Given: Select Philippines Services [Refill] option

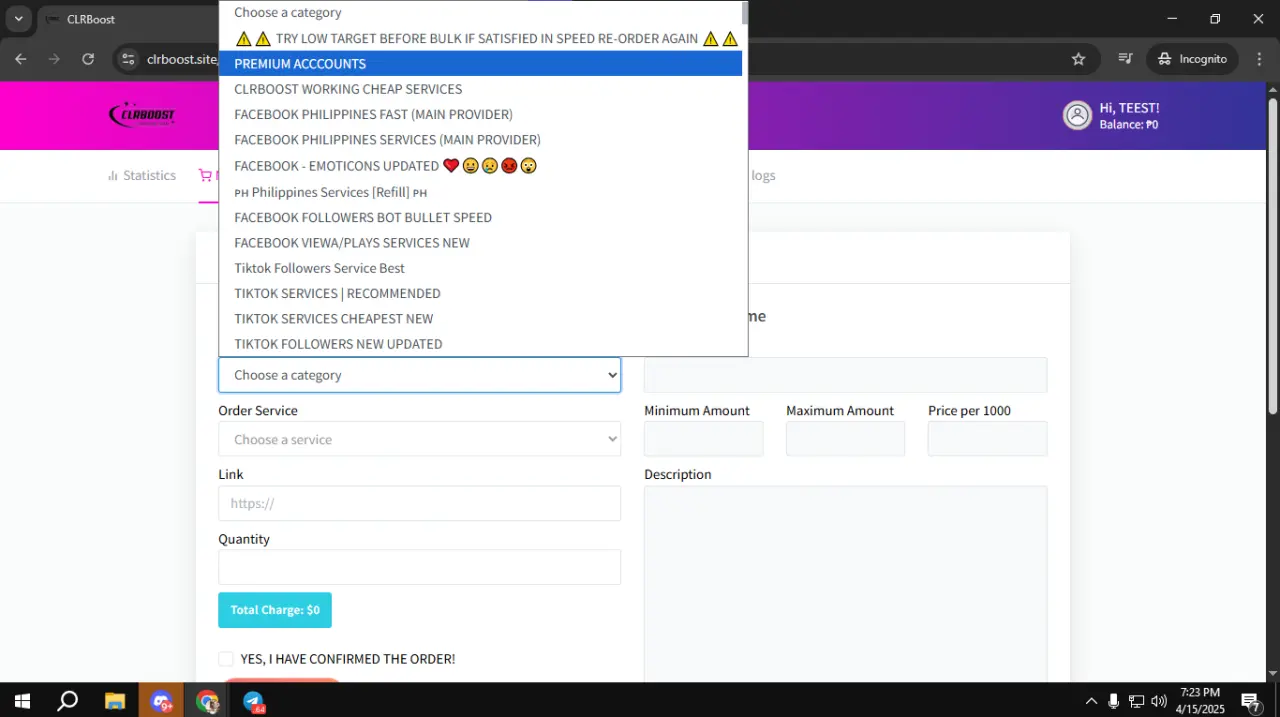Looking at the screenshot, I should [481, 192].
